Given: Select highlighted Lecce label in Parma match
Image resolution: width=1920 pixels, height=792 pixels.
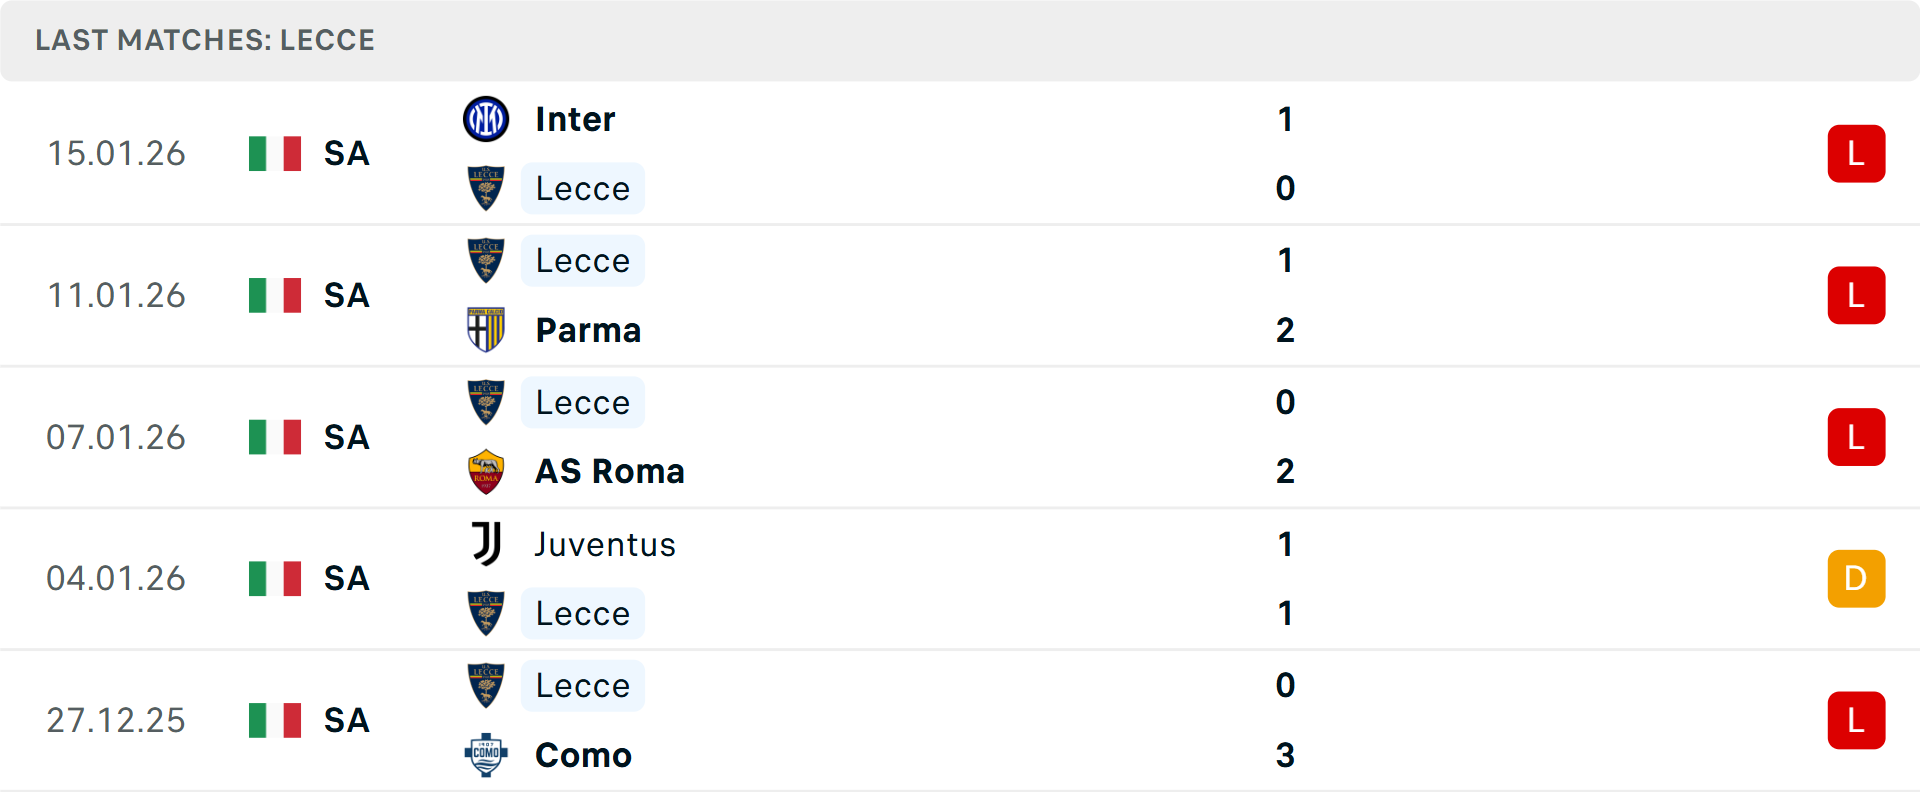Looking at the screenshot, I should (x=583, y=261).
